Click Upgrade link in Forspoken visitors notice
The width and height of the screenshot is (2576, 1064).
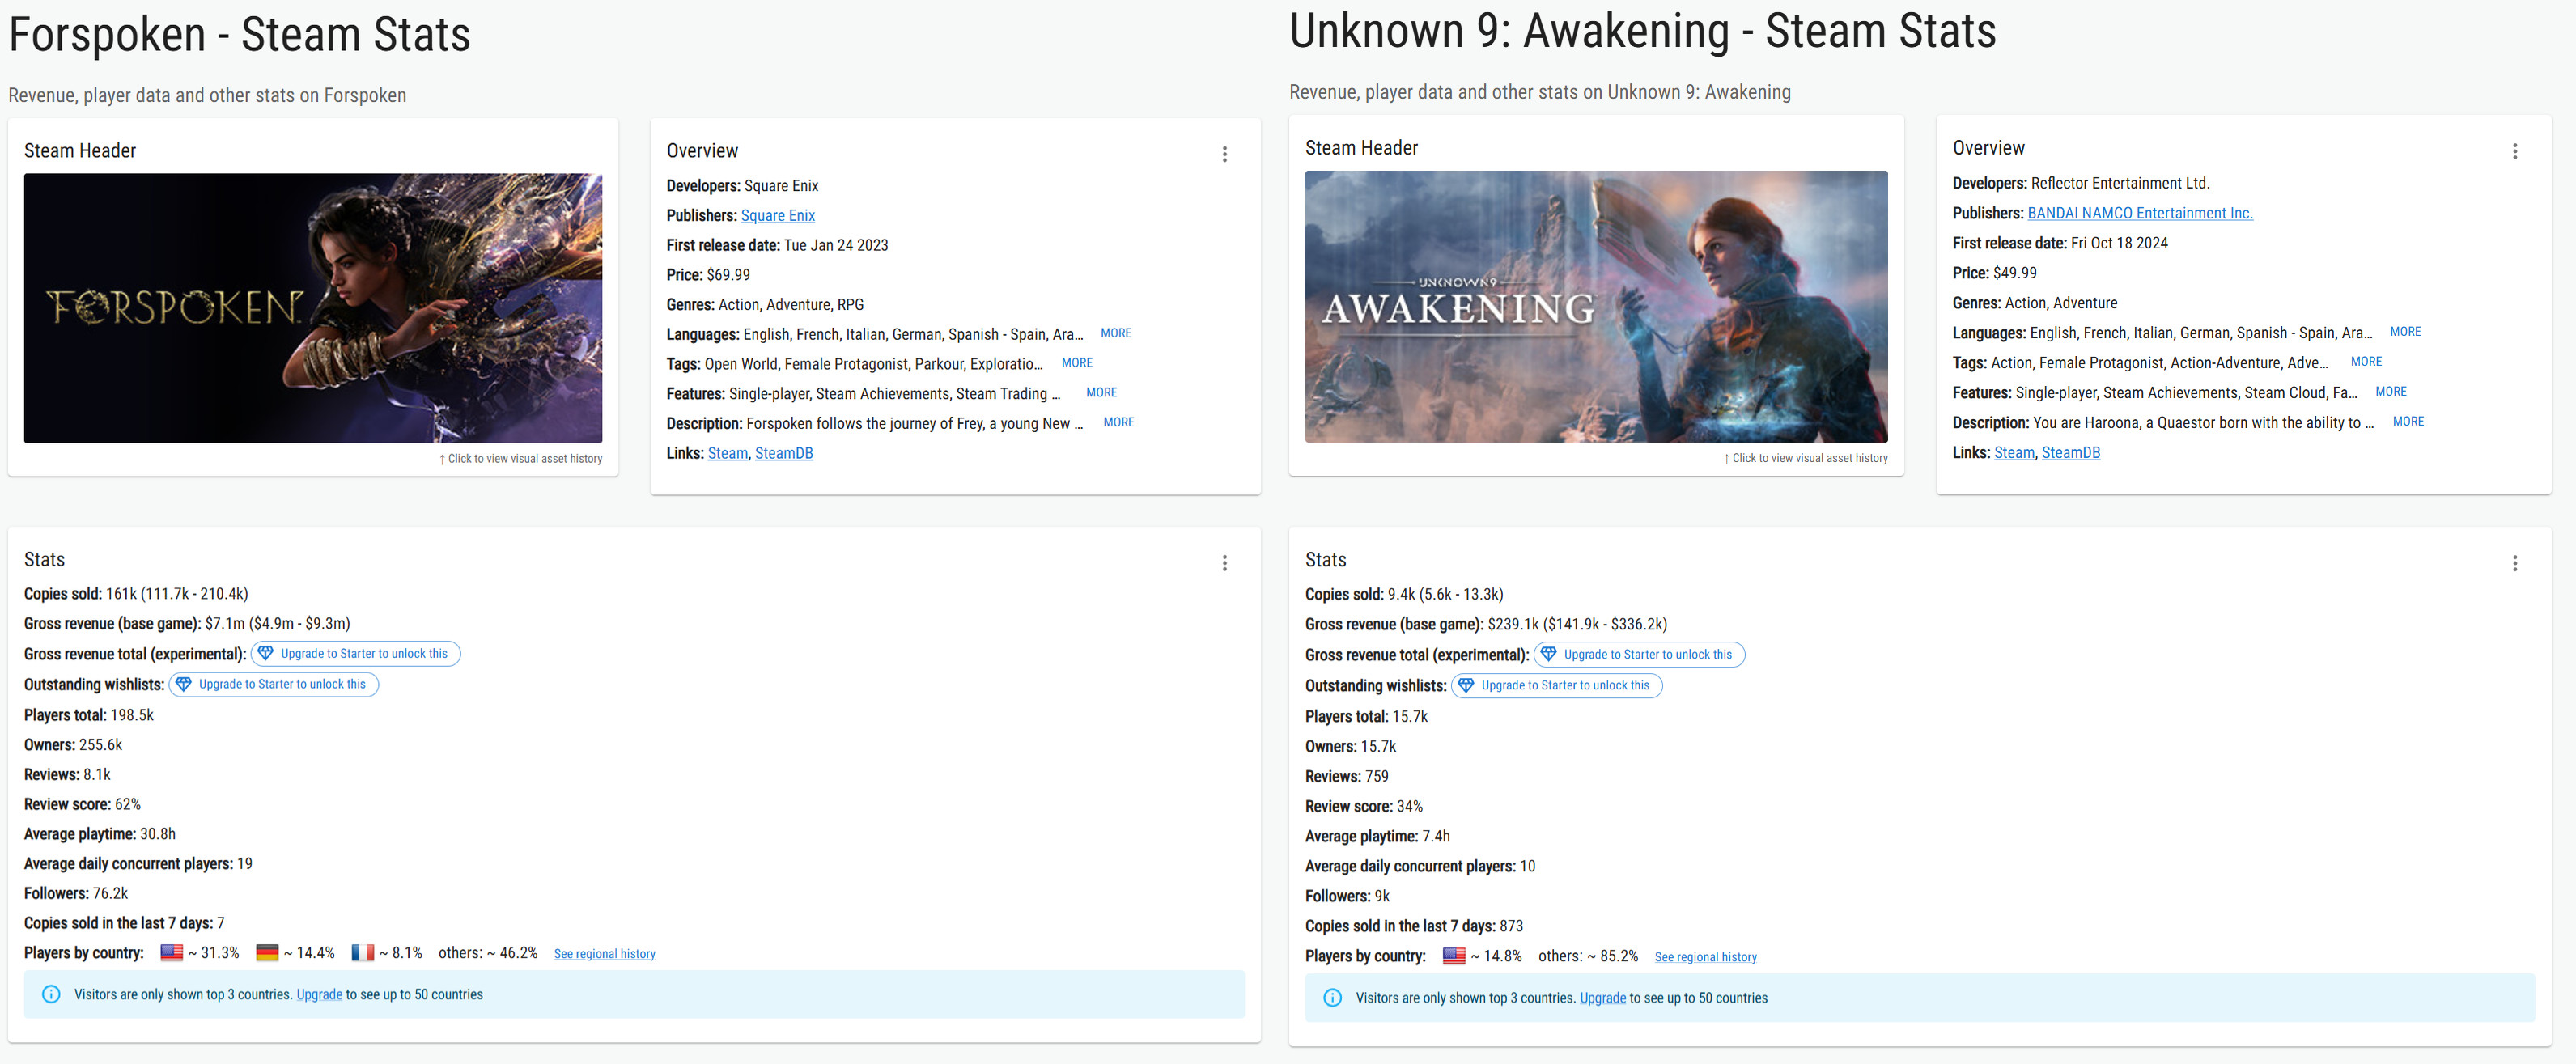click(x=319, y=995)
